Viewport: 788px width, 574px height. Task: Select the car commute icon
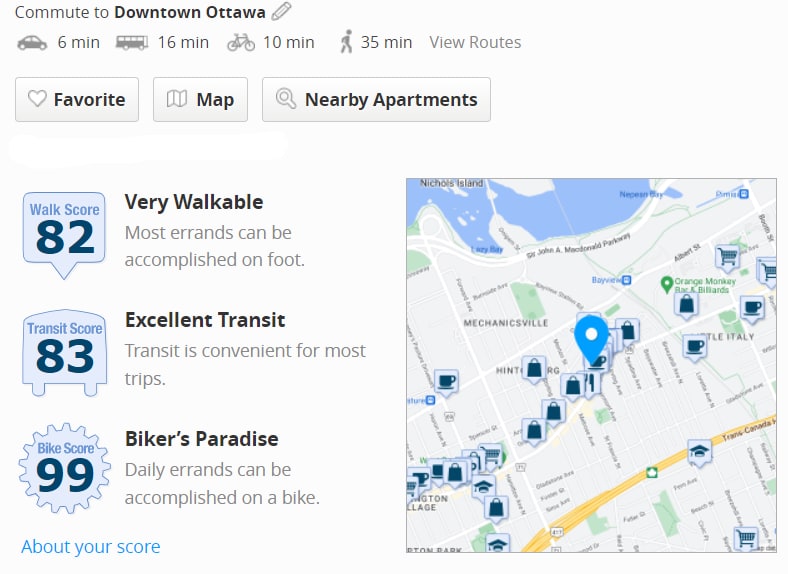pyautogui.click(x=32, y=43)
